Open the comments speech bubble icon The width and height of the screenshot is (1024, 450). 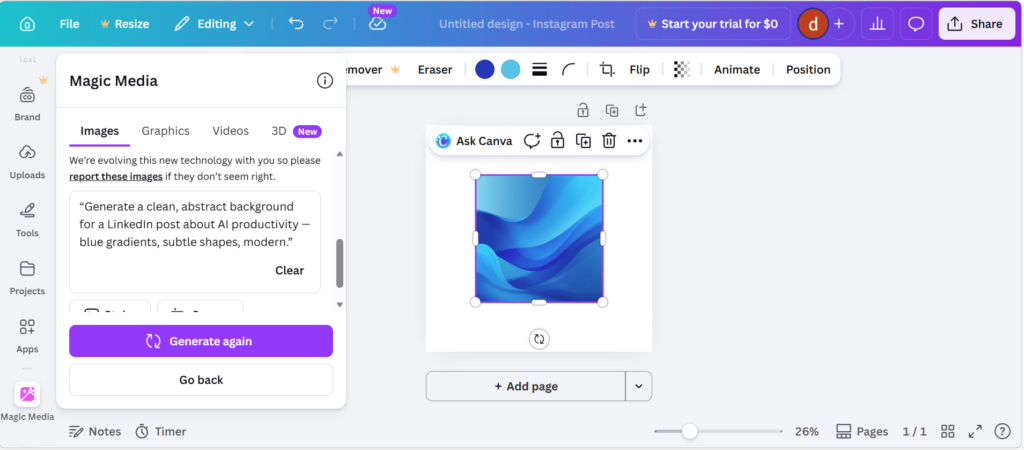[915, 23]
